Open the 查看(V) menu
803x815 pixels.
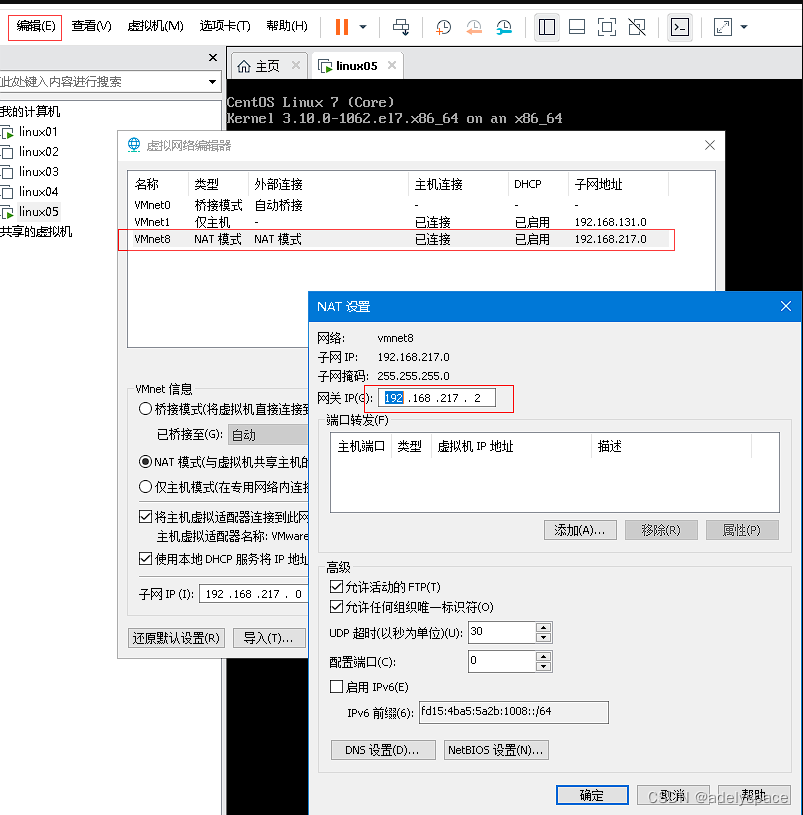click(x=91, y=26)
